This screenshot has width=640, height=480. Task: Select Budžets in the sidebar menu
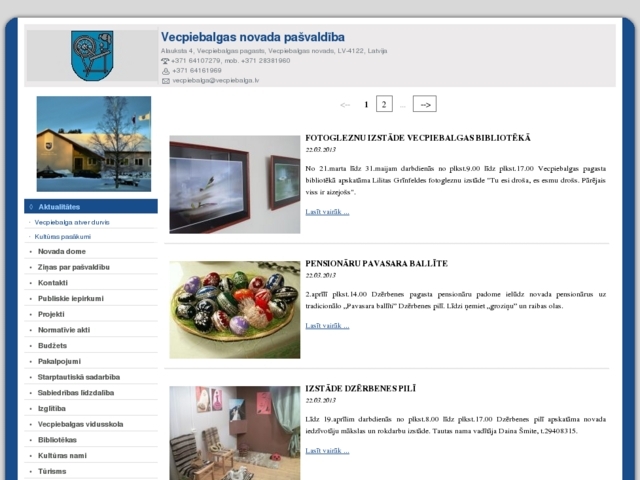52,345
